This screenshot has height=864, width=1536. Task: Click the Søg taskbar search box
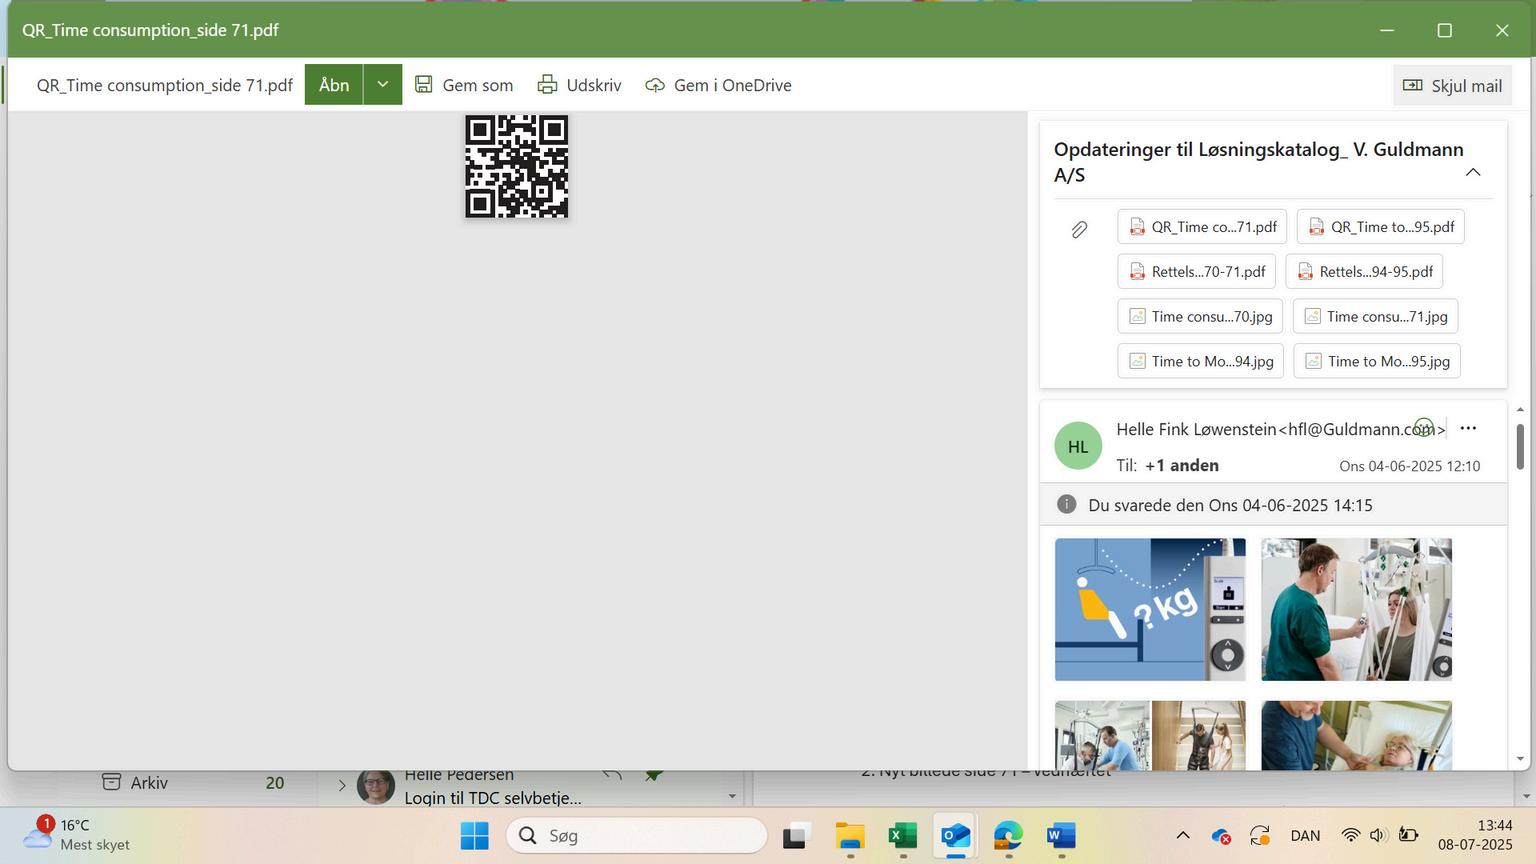(x=637, y=835)
